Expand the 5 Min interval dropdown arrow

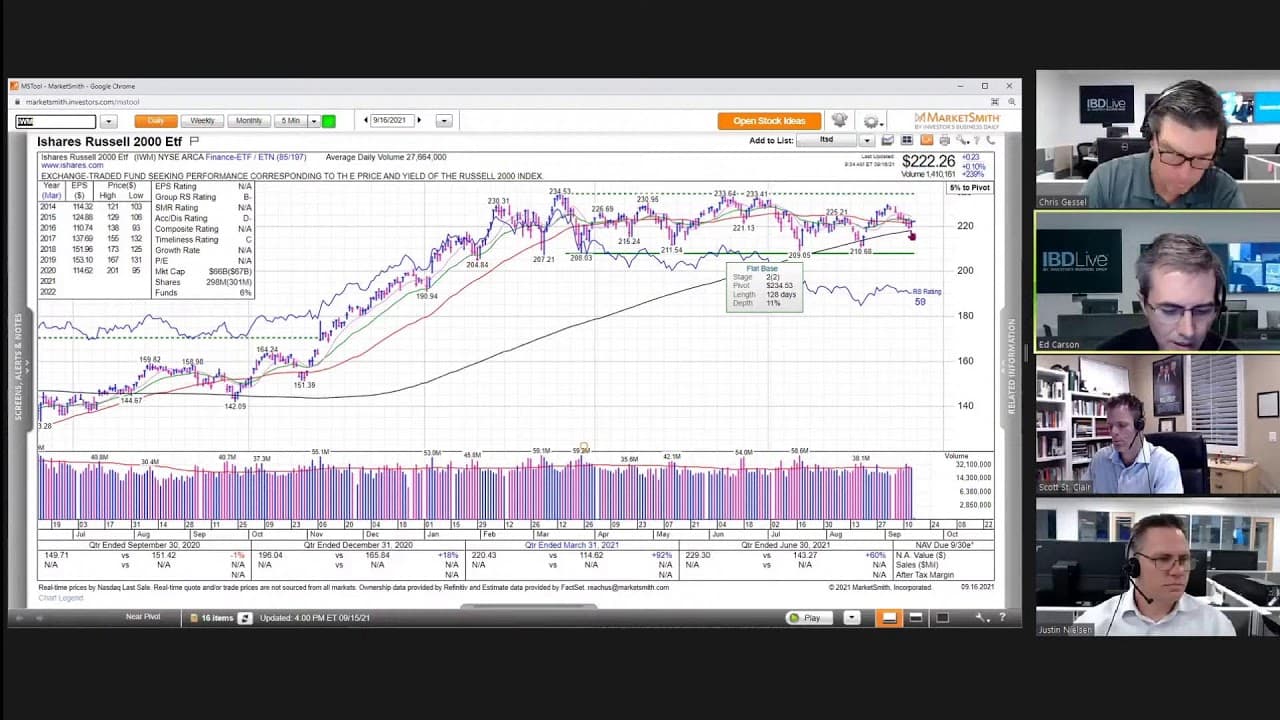(313, 121)
